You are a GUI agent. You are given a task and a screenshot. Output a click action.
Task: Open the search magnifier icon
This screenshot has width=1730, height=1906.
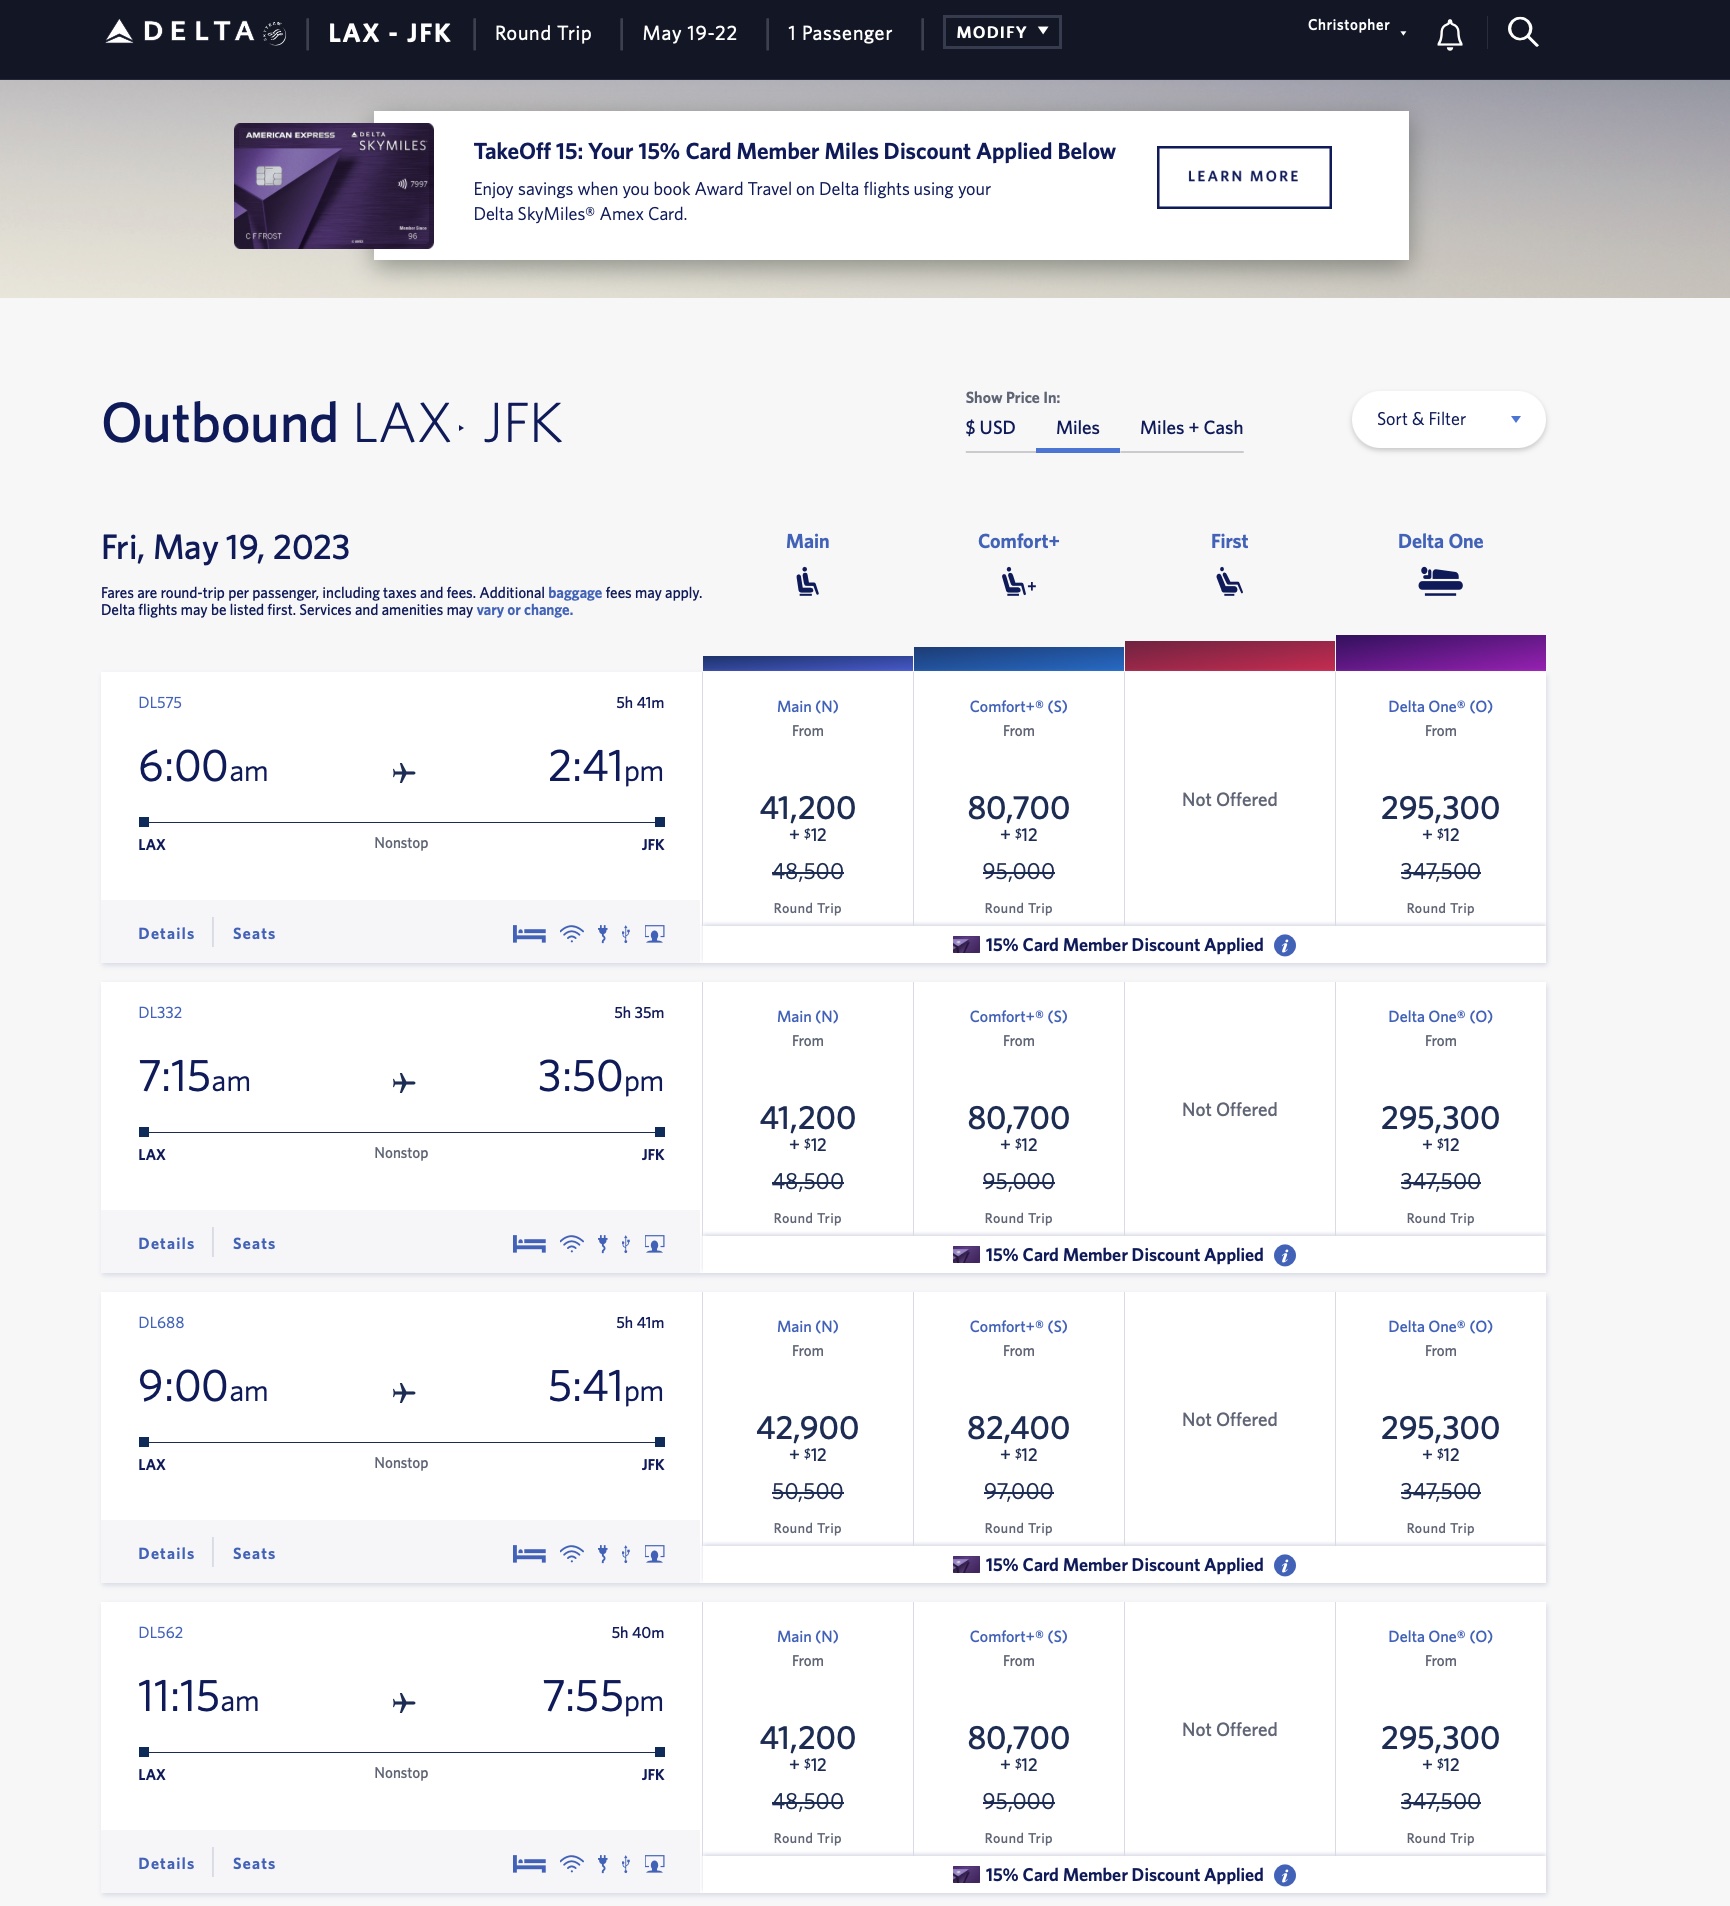pos(1522,33)
